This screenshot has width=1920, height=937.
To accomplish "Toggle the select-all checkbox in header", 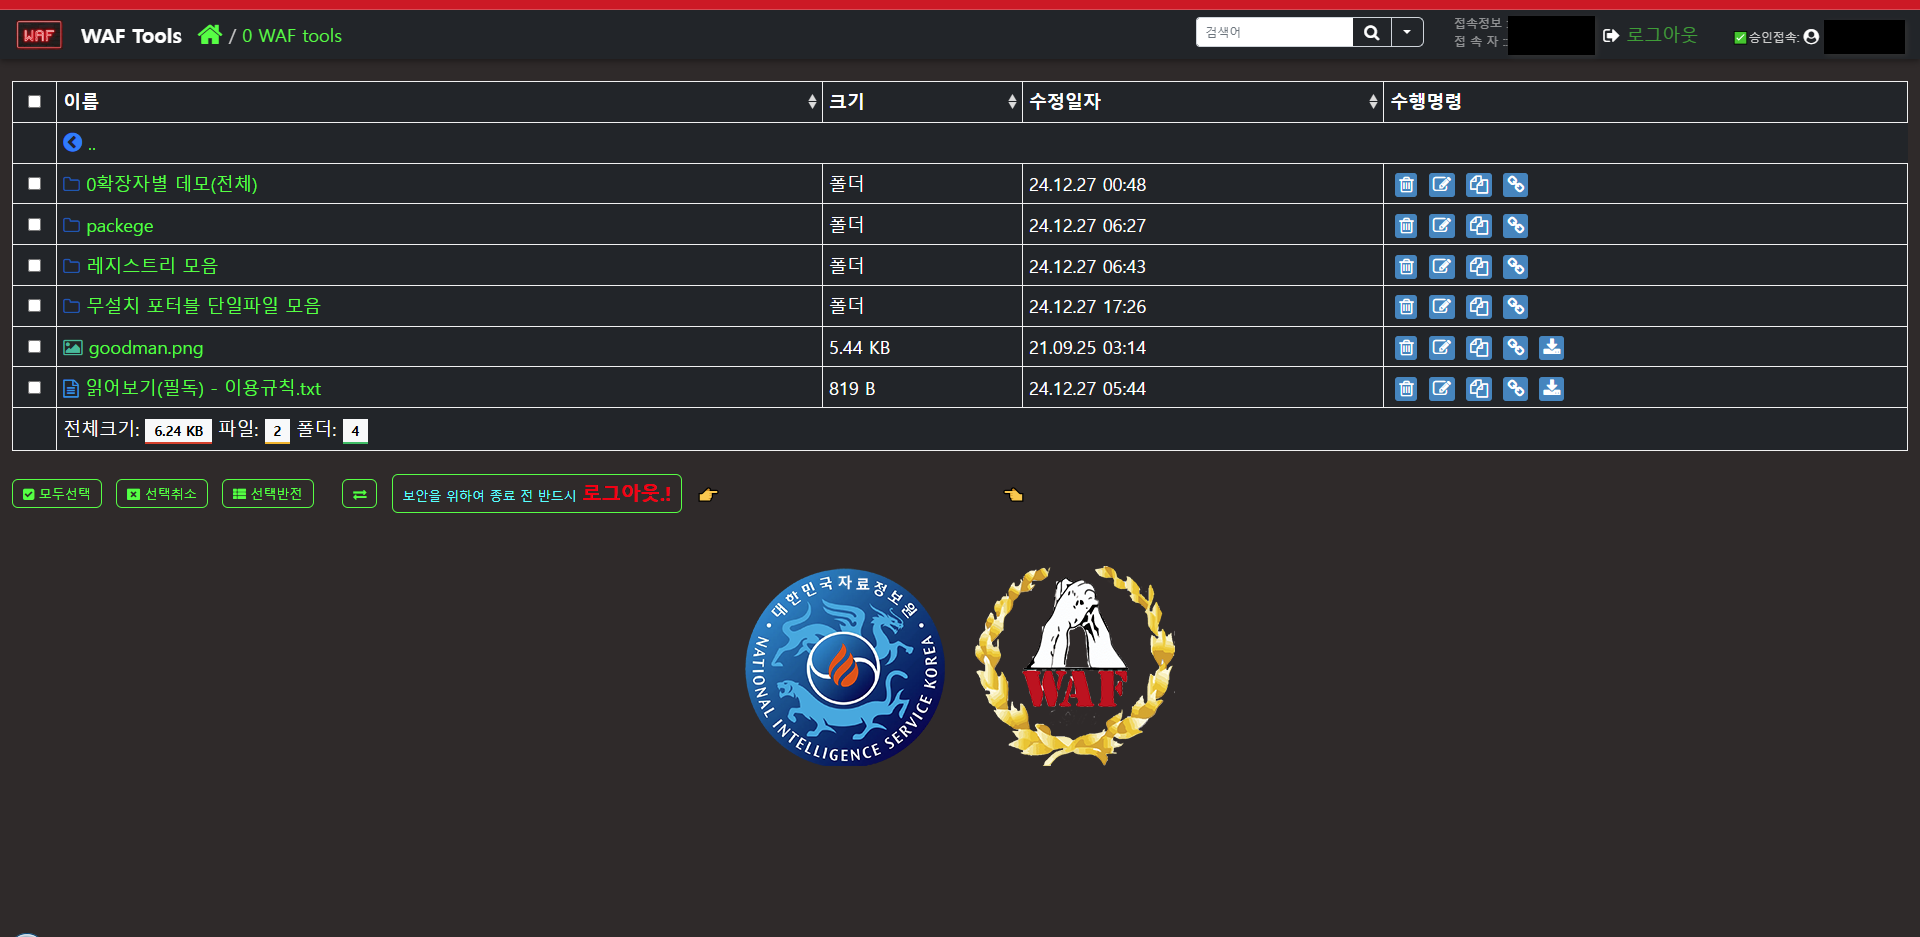I will [34, 101].
